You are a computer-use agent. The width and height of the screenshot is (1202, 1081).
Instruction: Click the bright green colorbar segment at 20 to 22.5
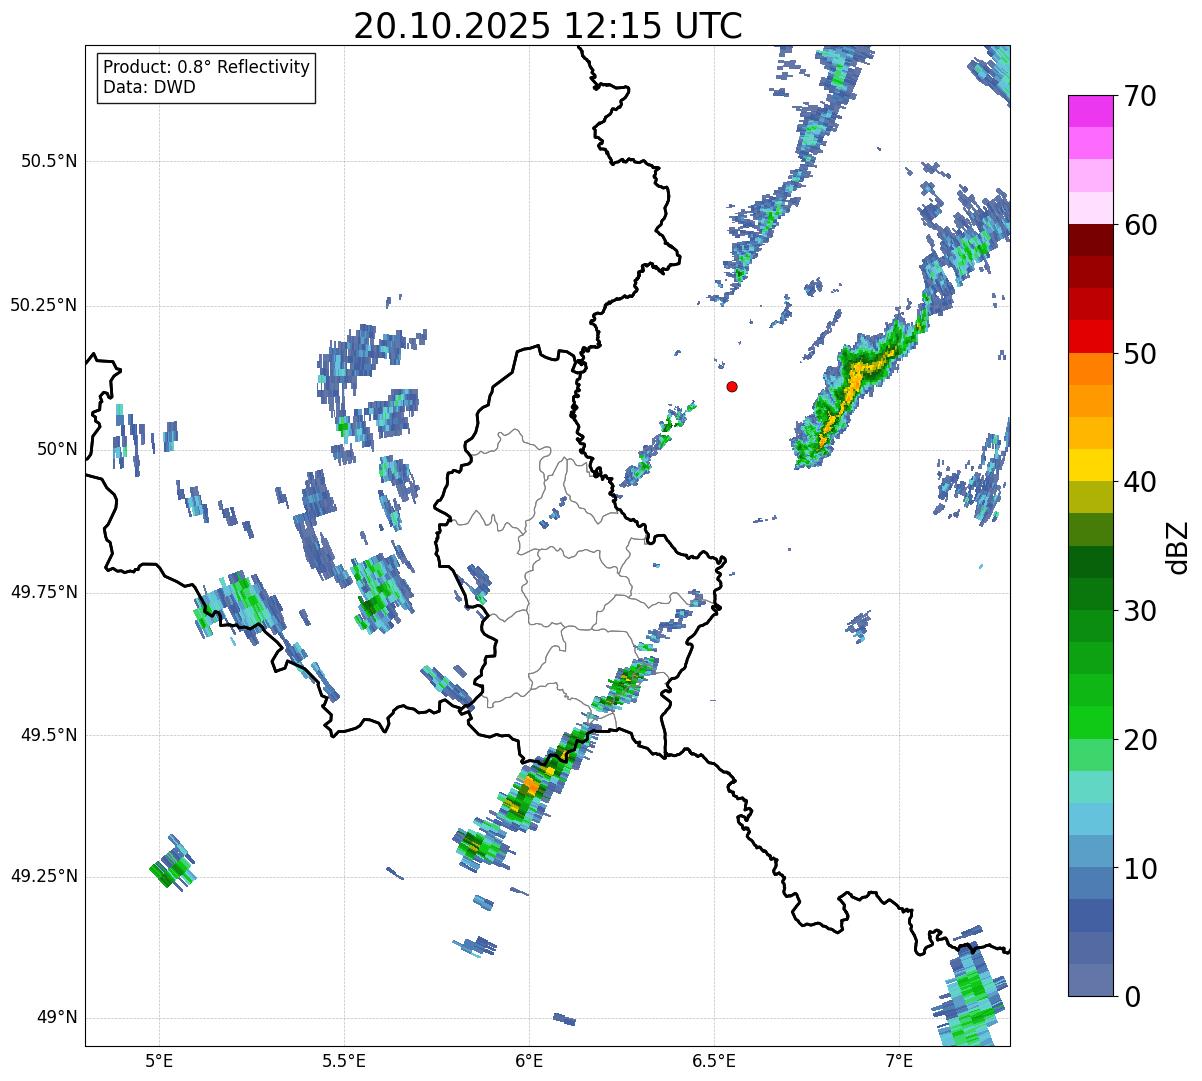coord(1090,723)
